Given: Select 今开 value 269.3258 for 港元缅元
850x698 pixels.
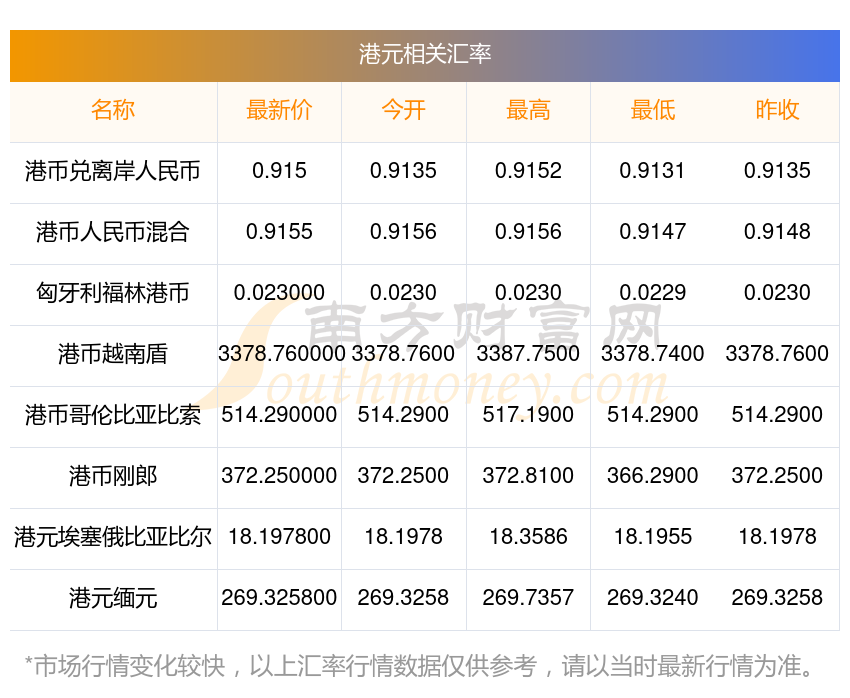Looking at the screenshot, I should [x=403, y=598].
